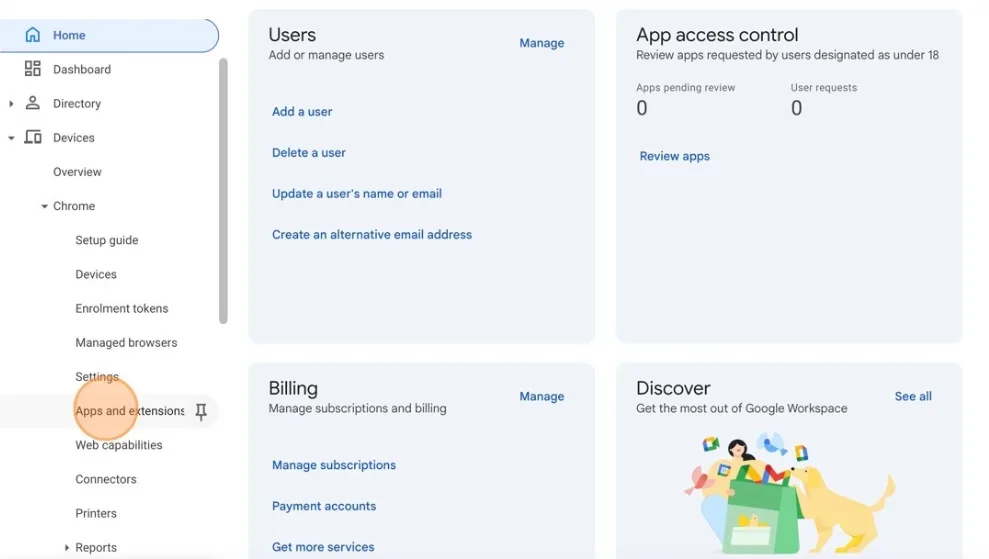Click the Discover card heading
The width and height of the screenshot is (989, 559).
tap(673, 388)
